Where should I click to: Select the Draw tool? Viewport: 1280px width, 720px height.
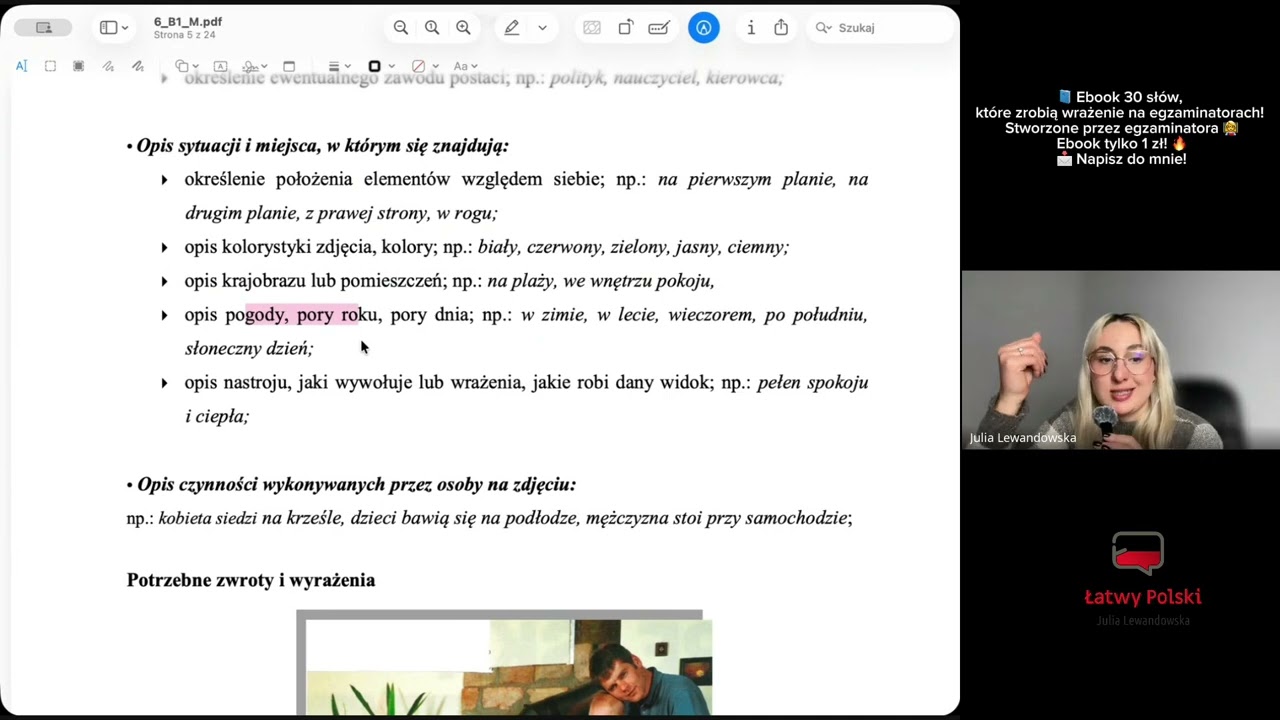point(138,66)
